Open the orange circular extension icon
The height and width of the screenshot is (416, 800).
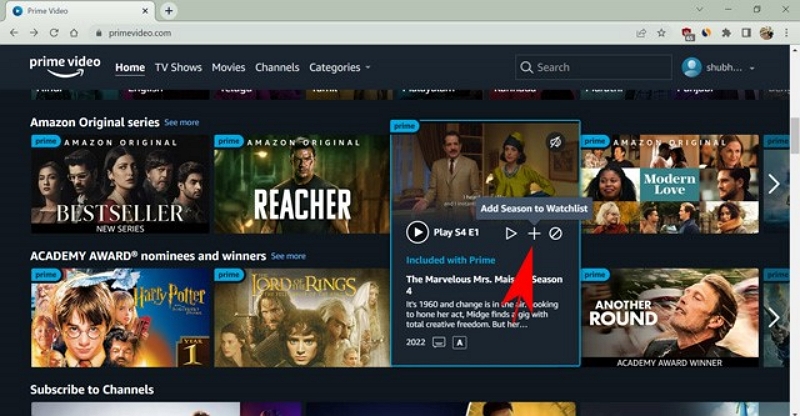click(707, 33)
